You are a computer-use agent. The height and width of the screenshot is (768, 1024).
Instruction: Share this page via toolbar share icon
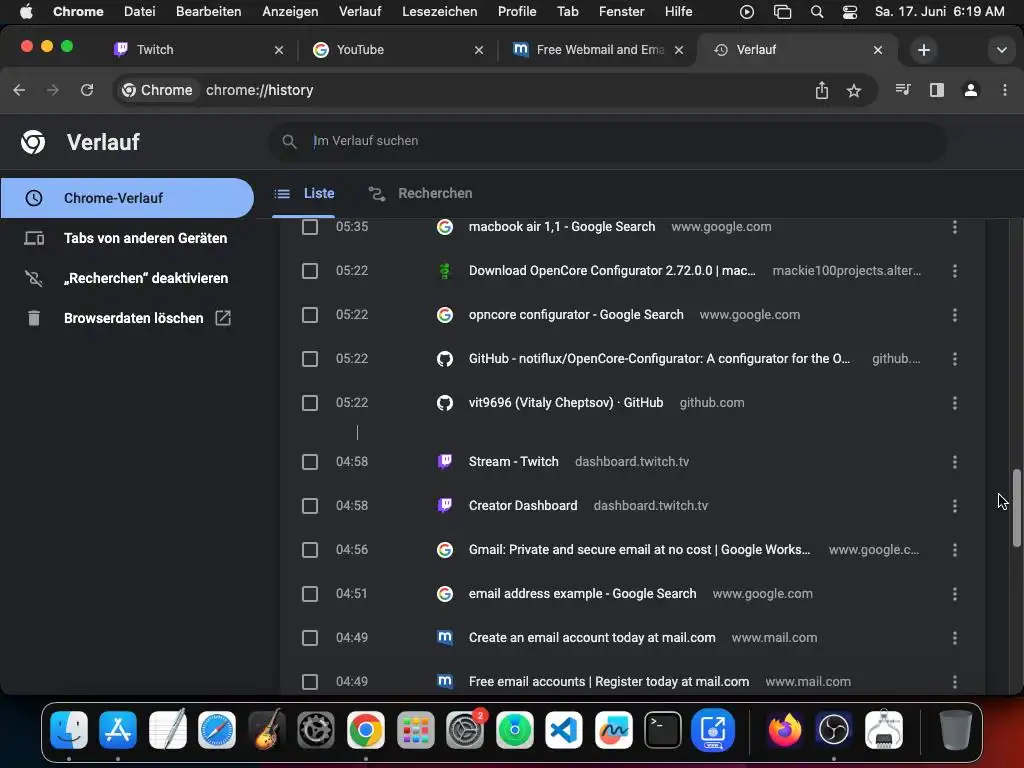(822, 90)
